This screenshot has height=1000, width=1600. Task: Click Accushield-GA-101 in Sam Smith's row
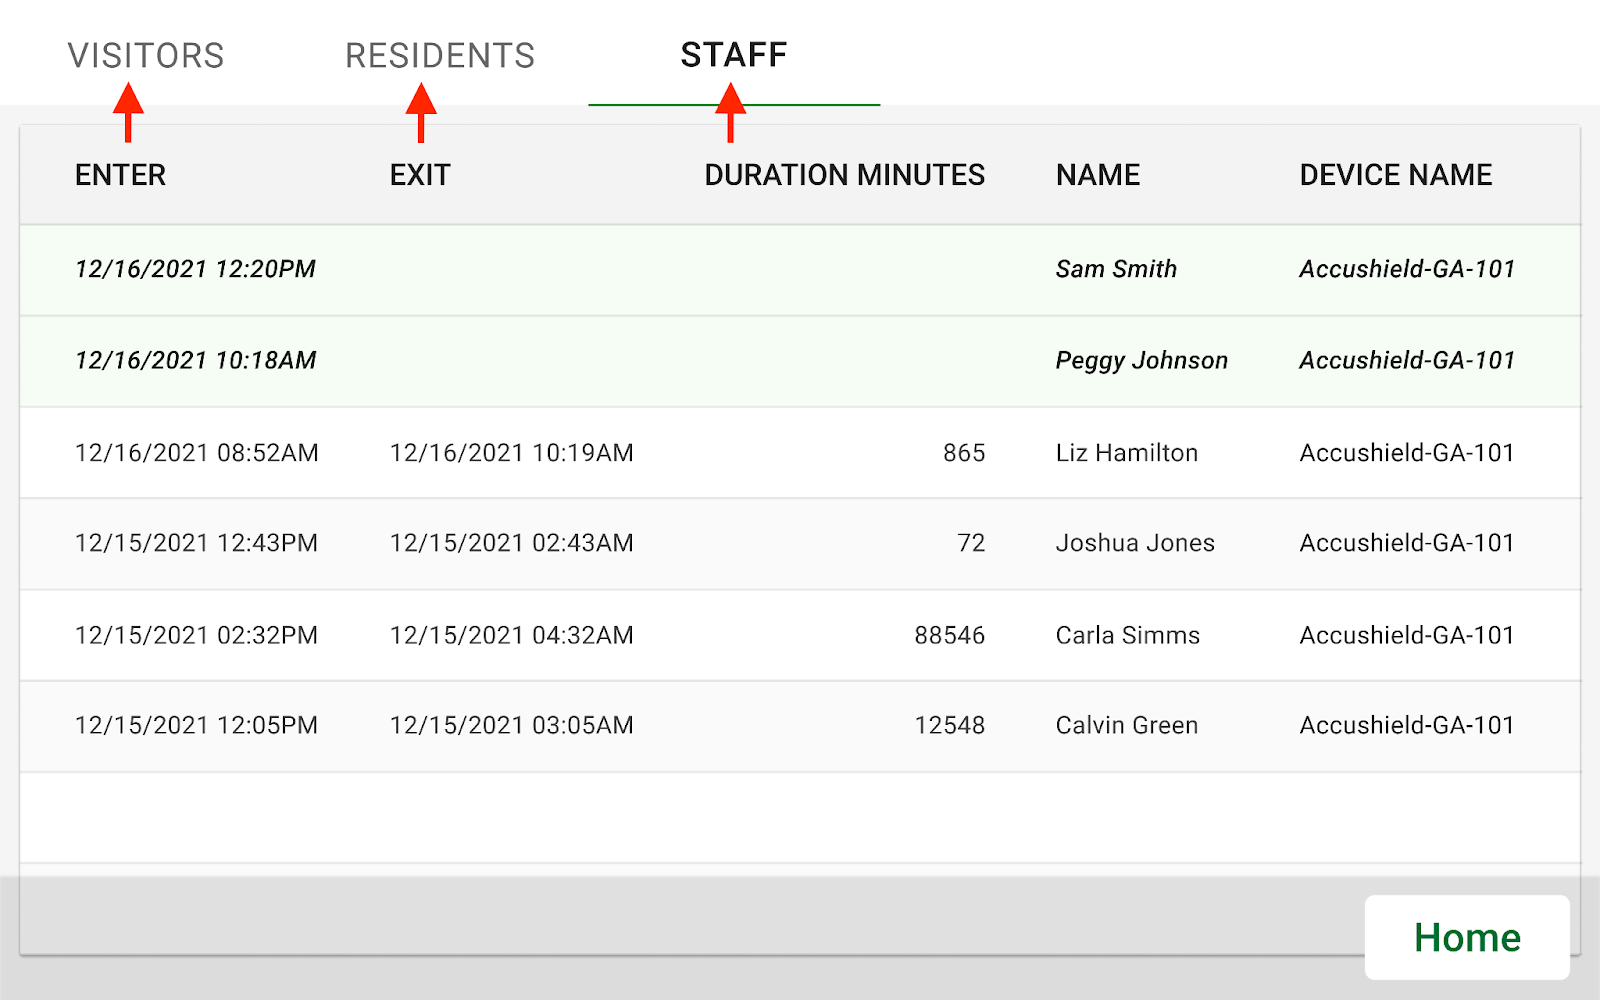tap(1406, 269)
